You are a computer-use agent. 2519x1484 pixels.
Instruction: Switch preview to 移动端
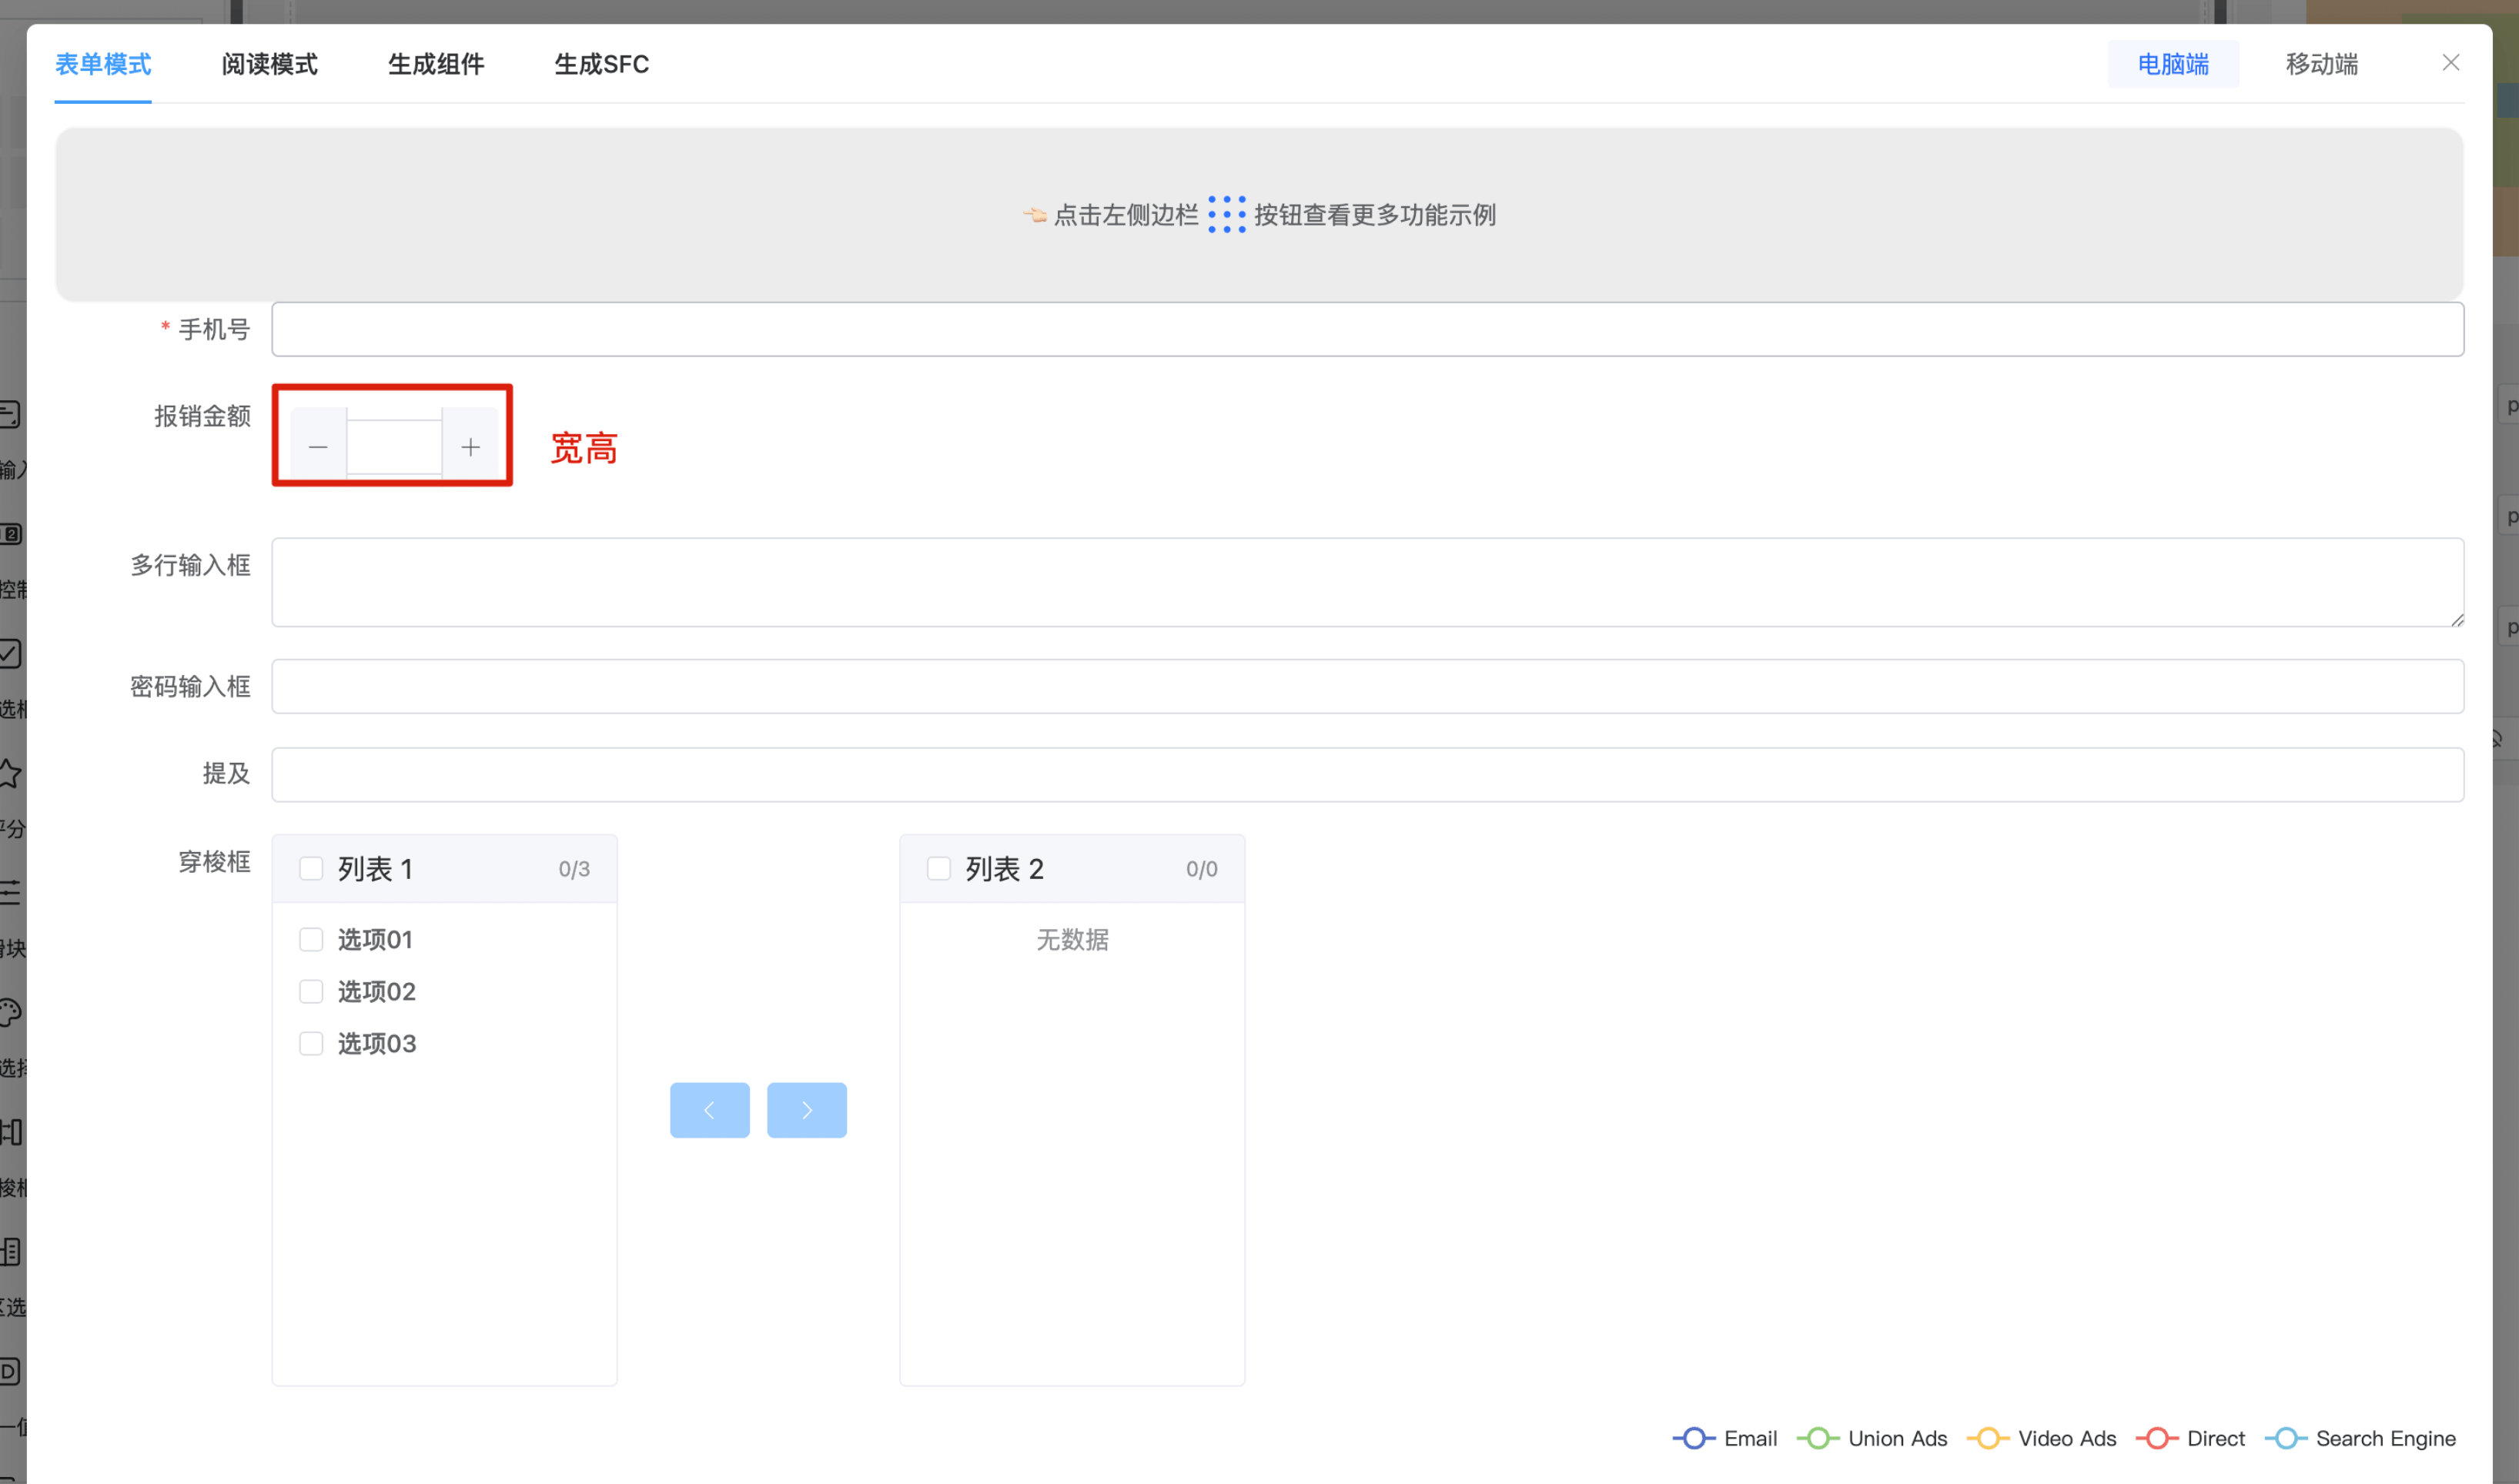2321,64
